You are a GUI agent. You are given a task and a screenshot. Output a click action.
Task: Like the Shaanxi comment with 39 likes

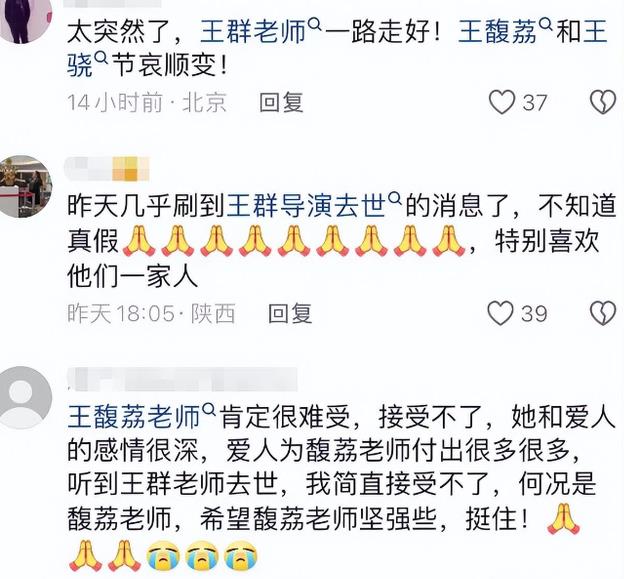click(x=500, y=313)
